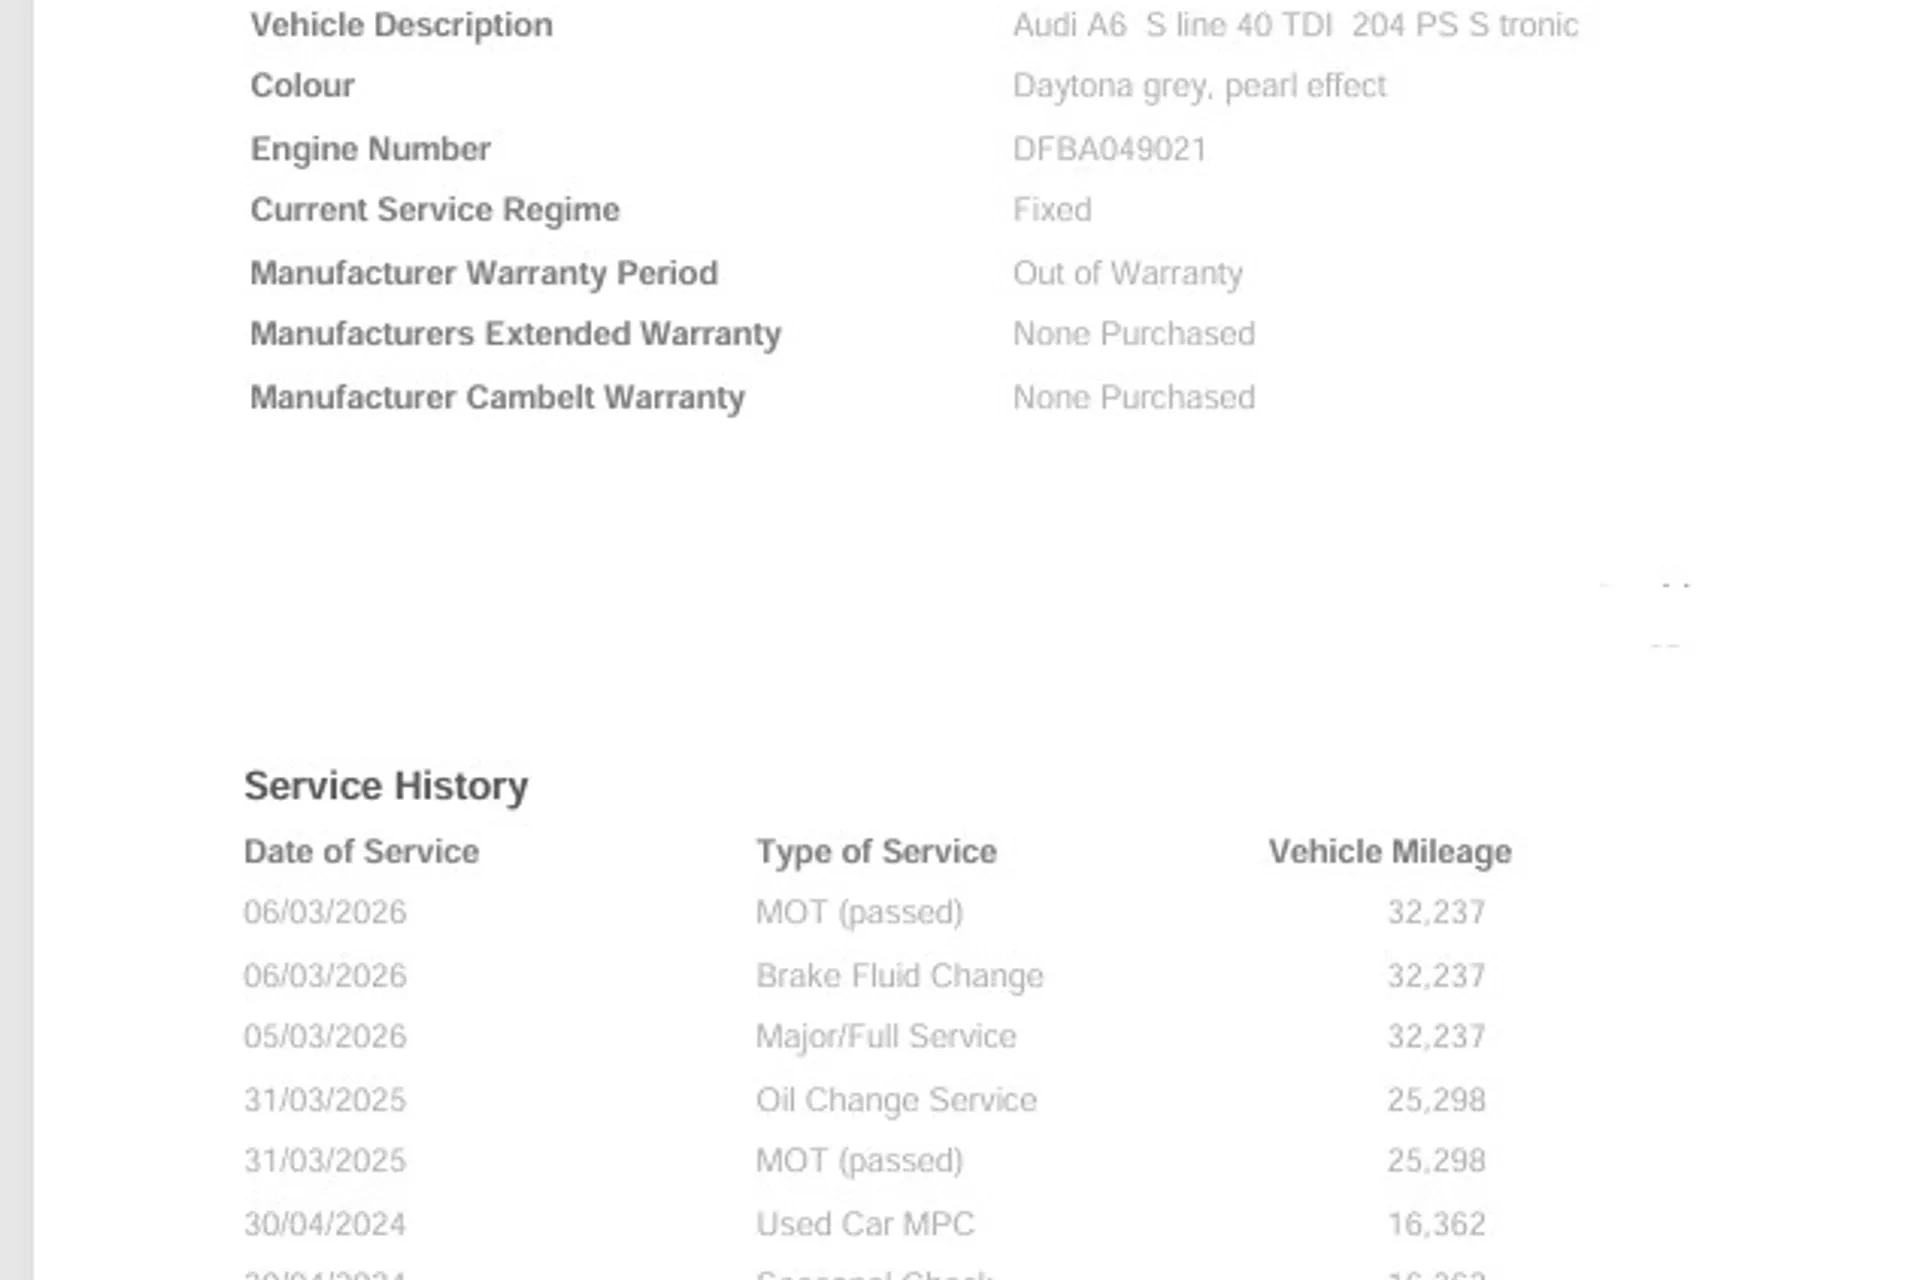Click the Audi A6 S line vehicle description
This screenshot has width=1920, height=1280.
coord(1295,25)
